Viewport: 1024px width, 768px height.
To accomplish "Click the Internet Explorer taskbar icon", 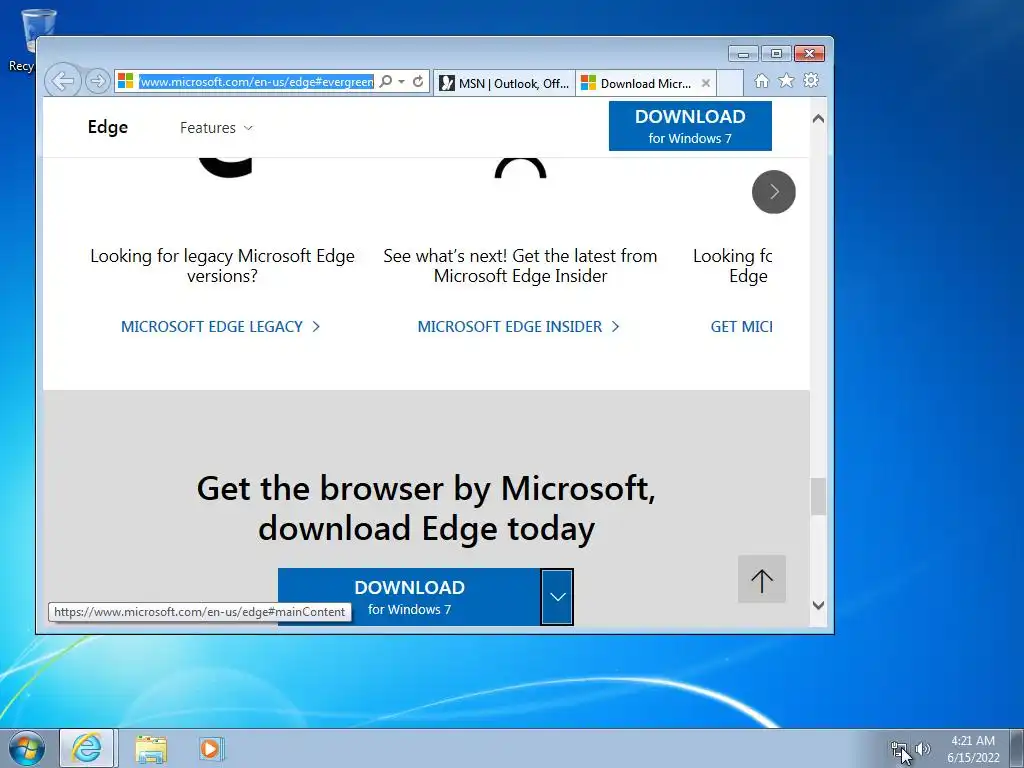I will click(x=87, y=748).
